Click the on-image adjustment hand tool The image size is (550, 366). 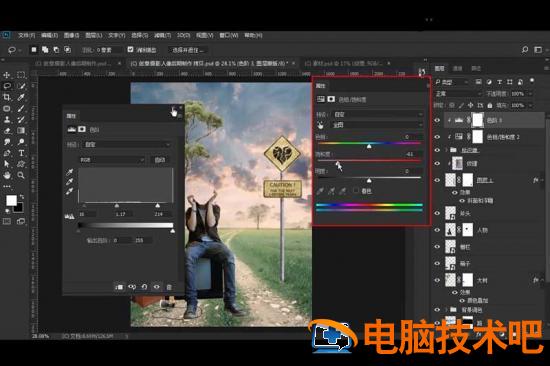(x=321, y=125)
